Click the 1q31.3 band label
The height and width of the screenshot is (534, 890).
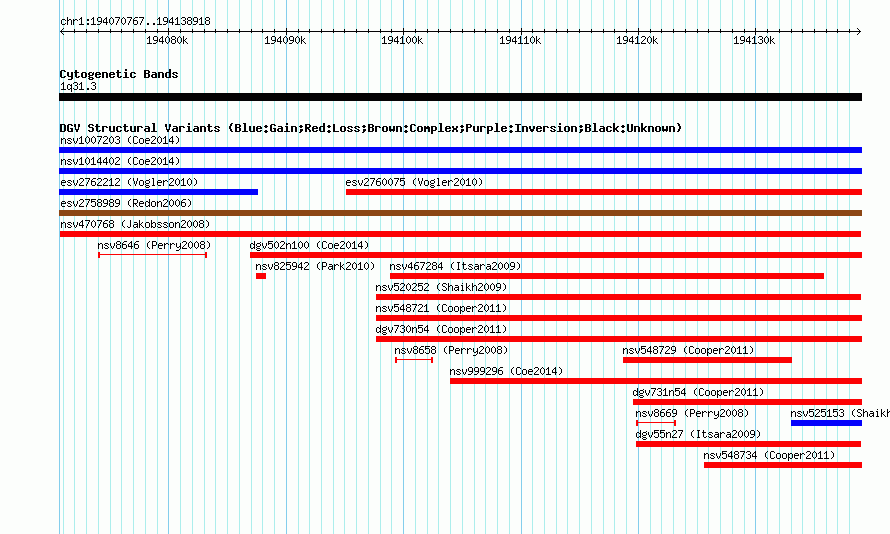tap(78, 86)
